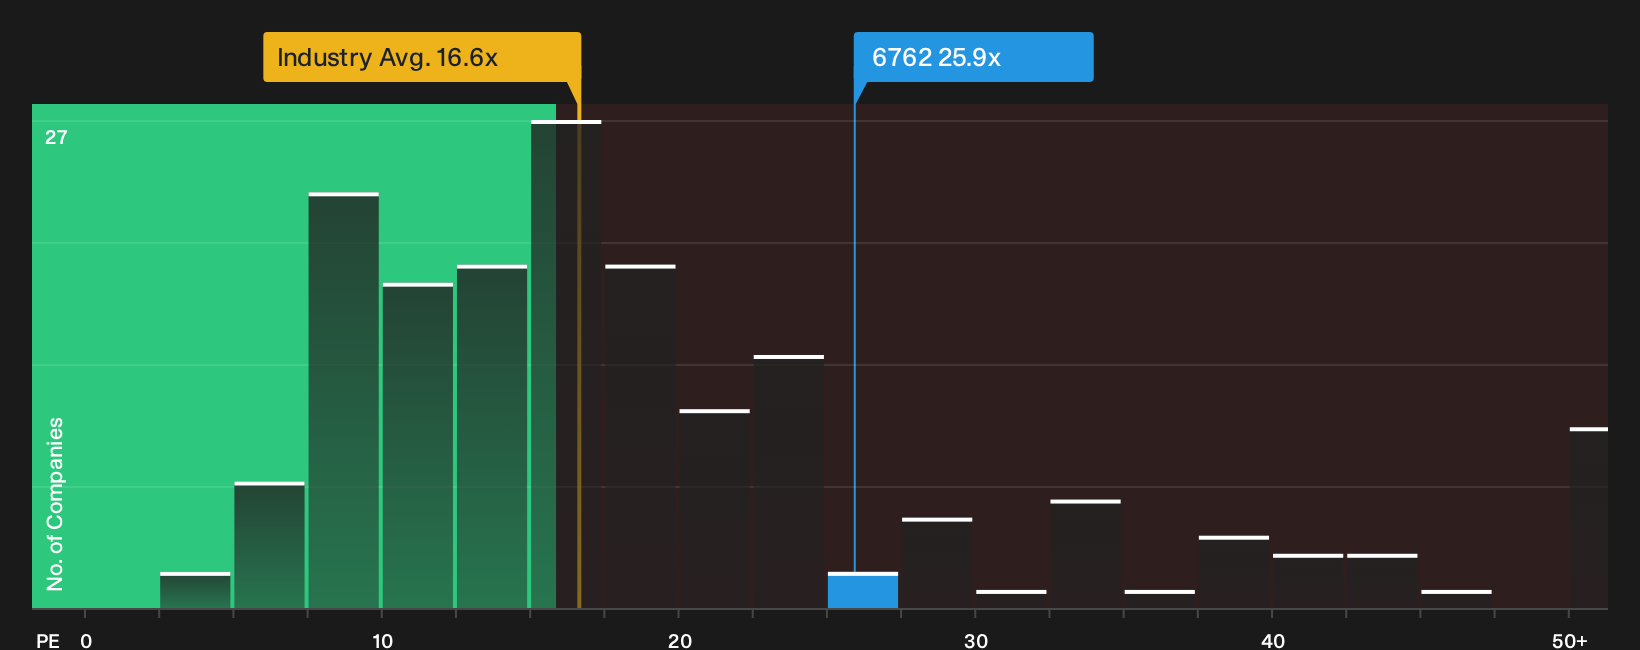The height and width of the screenshot is (650, 1640).
Task: Click the x-axis label 0
Action: pyautogui.click(x=86, y=640)
